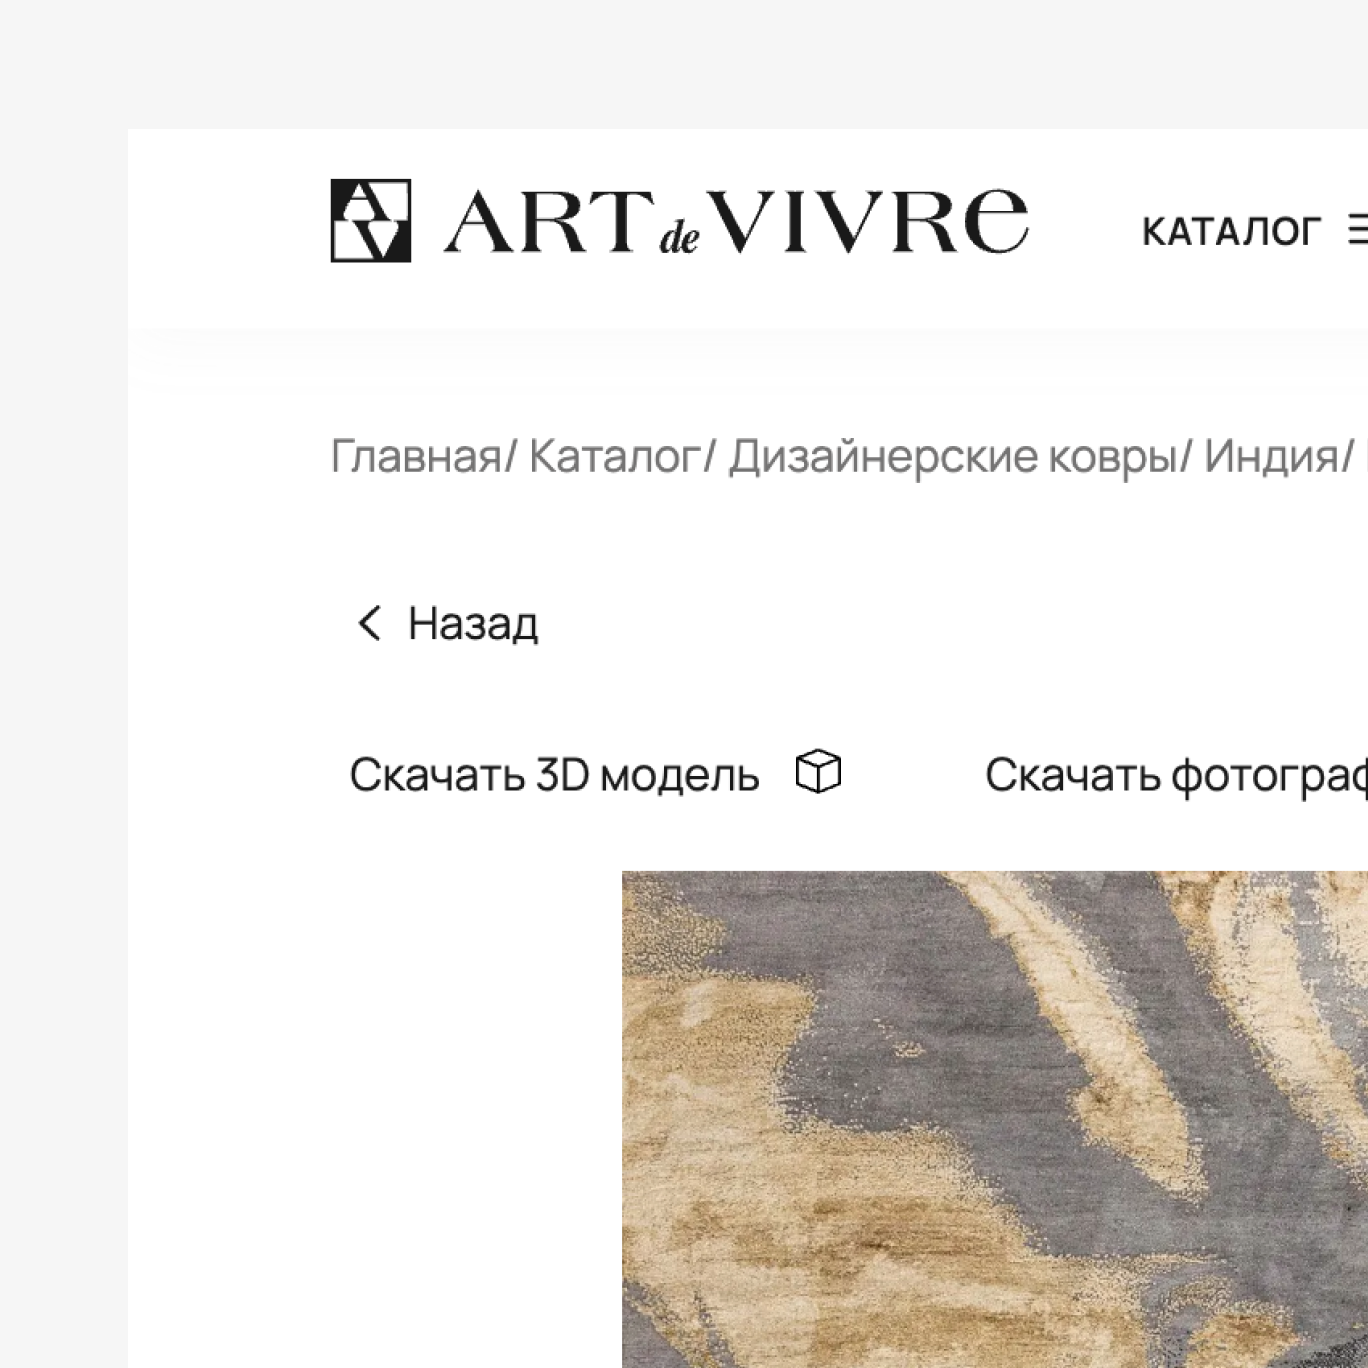The height and width of the screenshot is (1368, 1368).
Task: Click the italic 'de' in the logo
Action: [679, 238]
